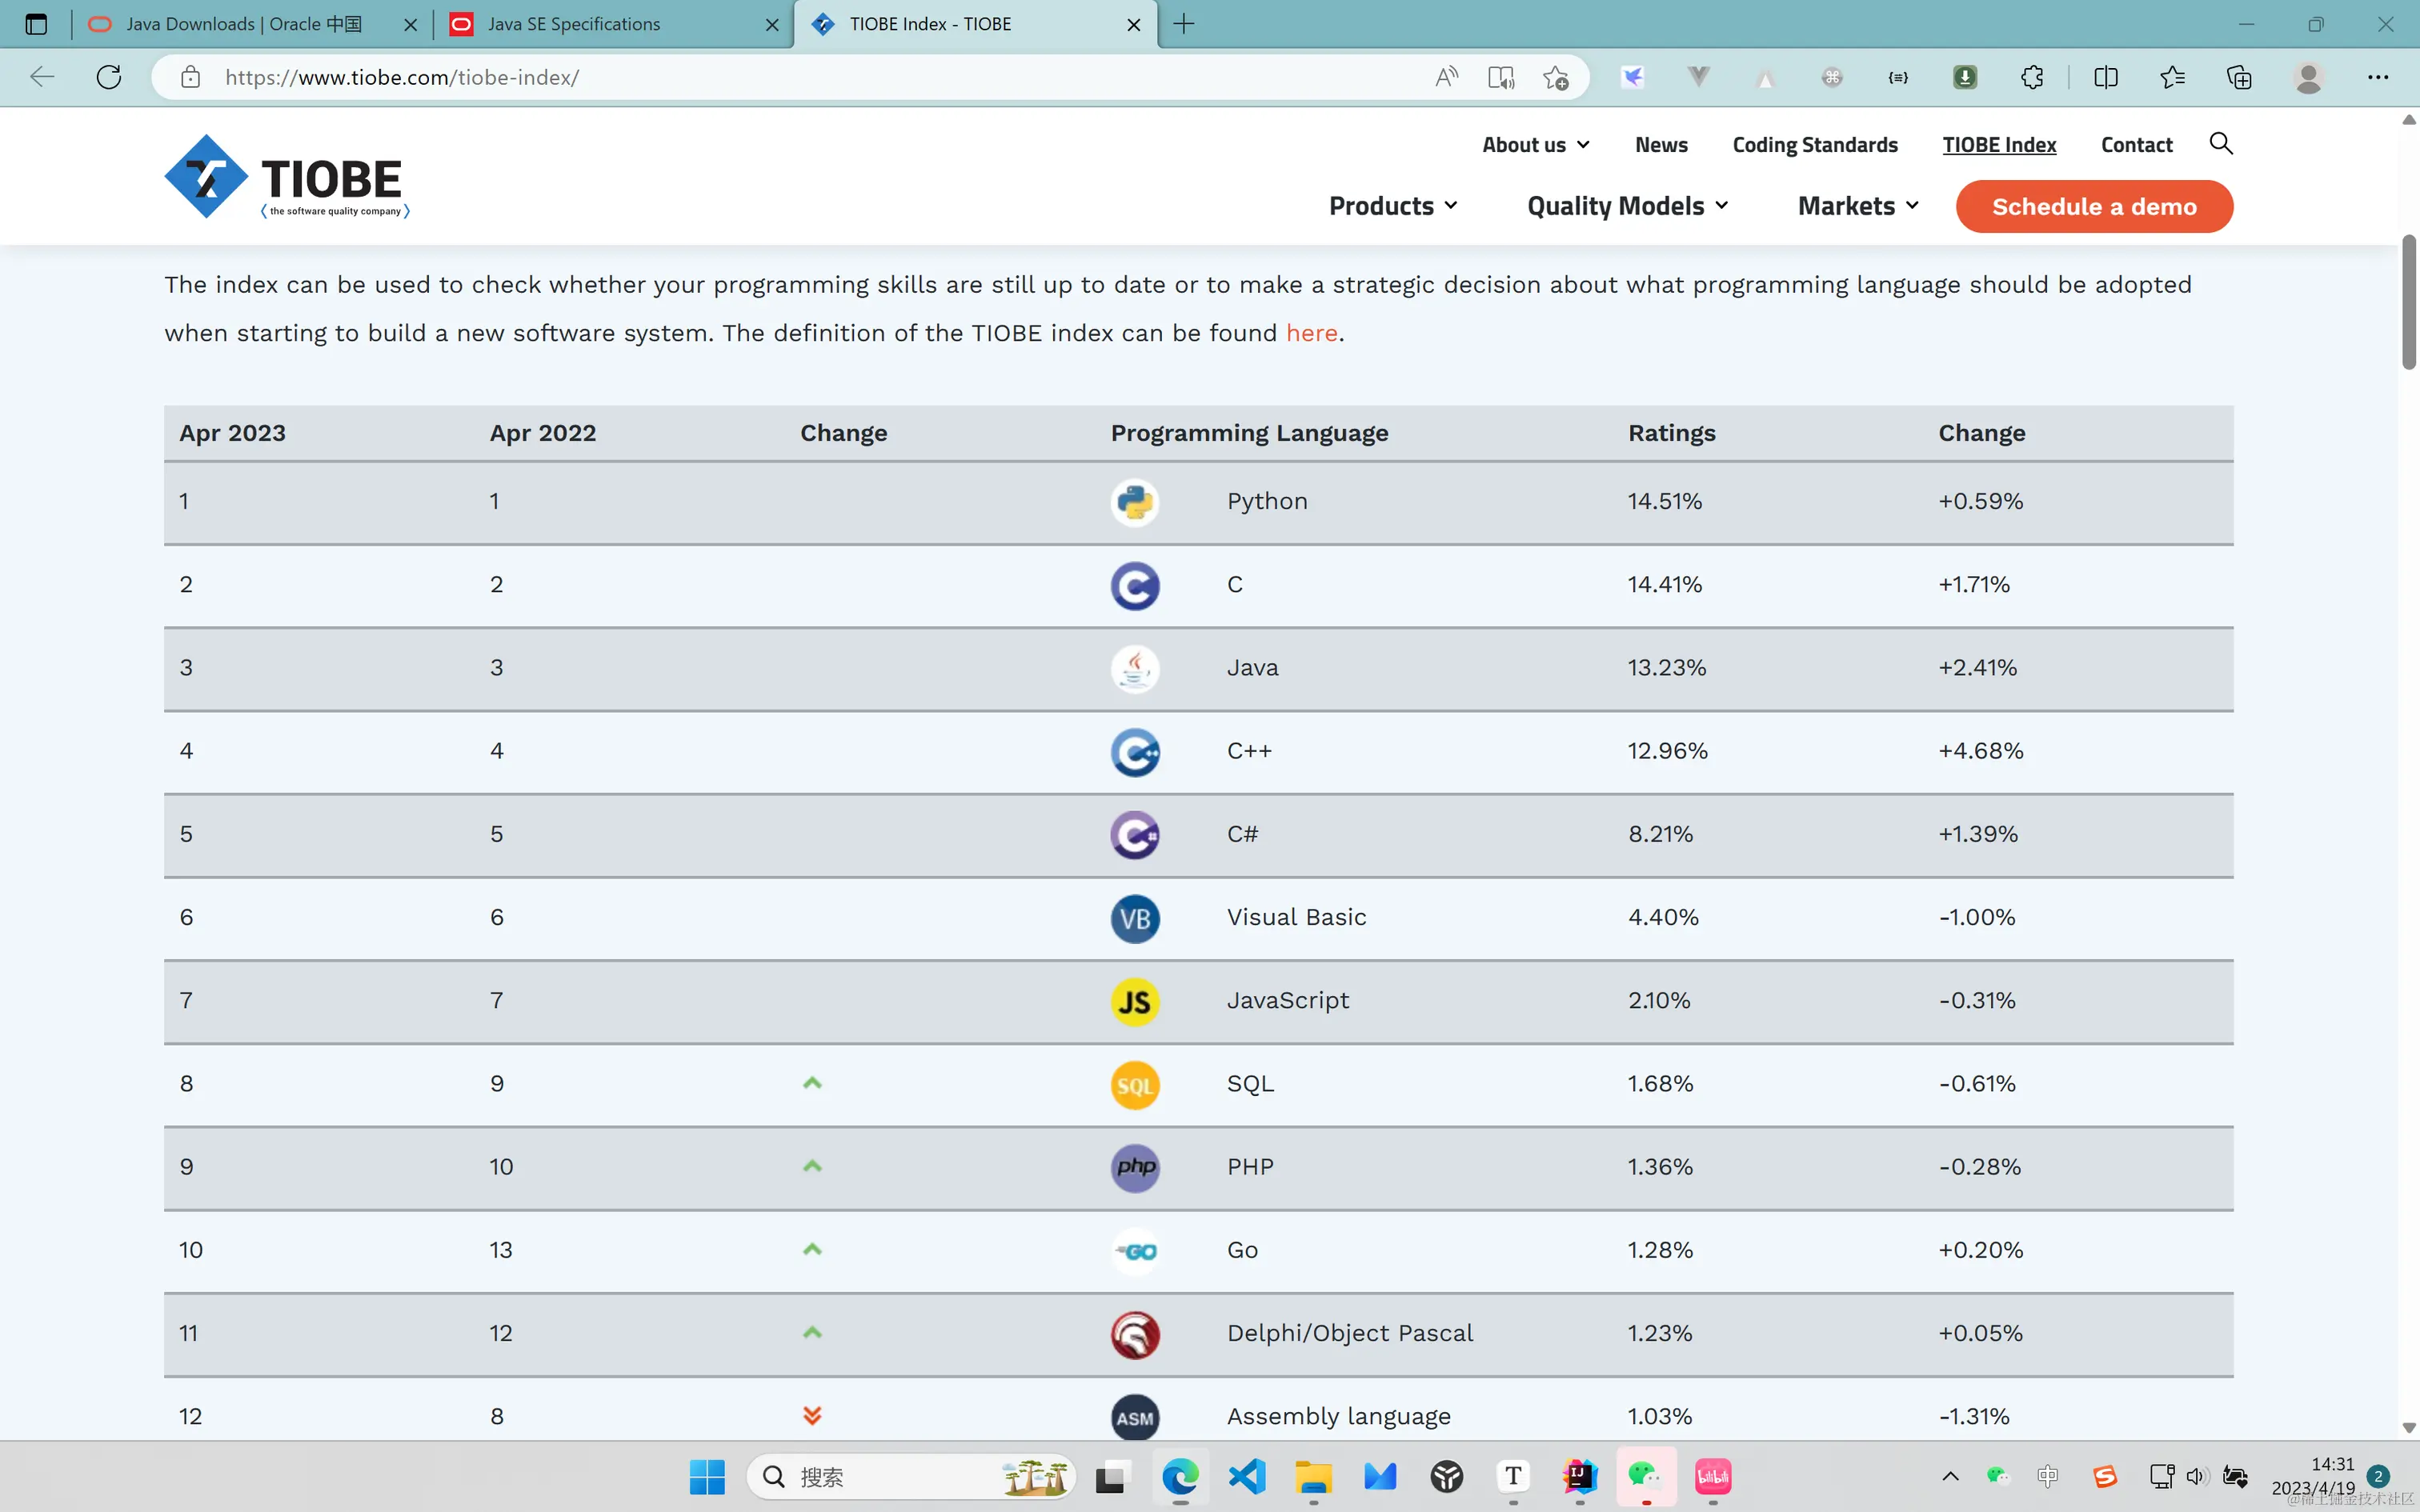Expand the Markets dropdown menu
Screen dimensions: 2420x1512
(x=1858, y=206)
